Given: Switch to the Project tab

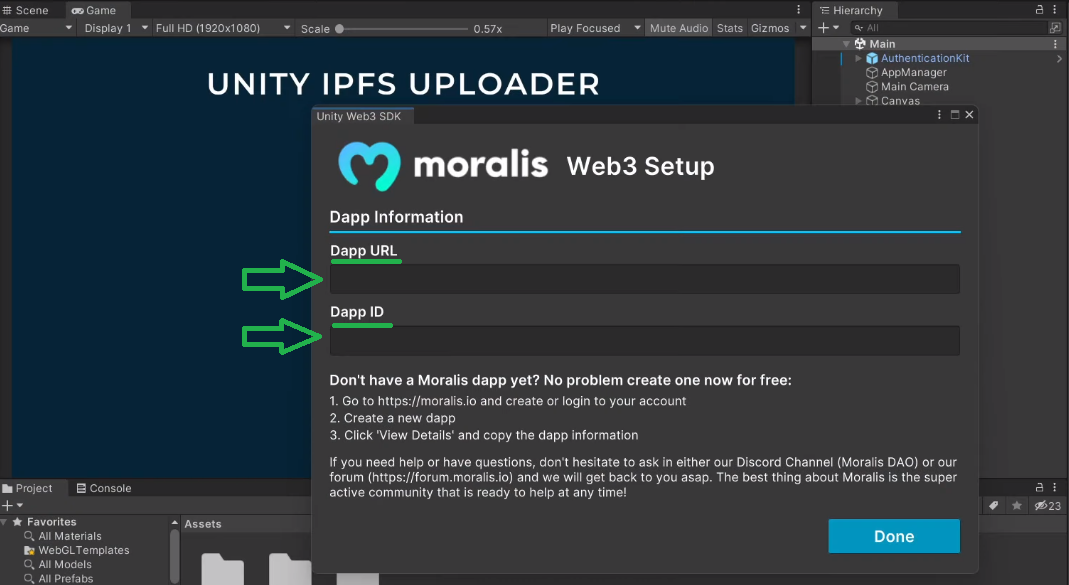Looking at the screenshot, I should [x=27, y=488].
